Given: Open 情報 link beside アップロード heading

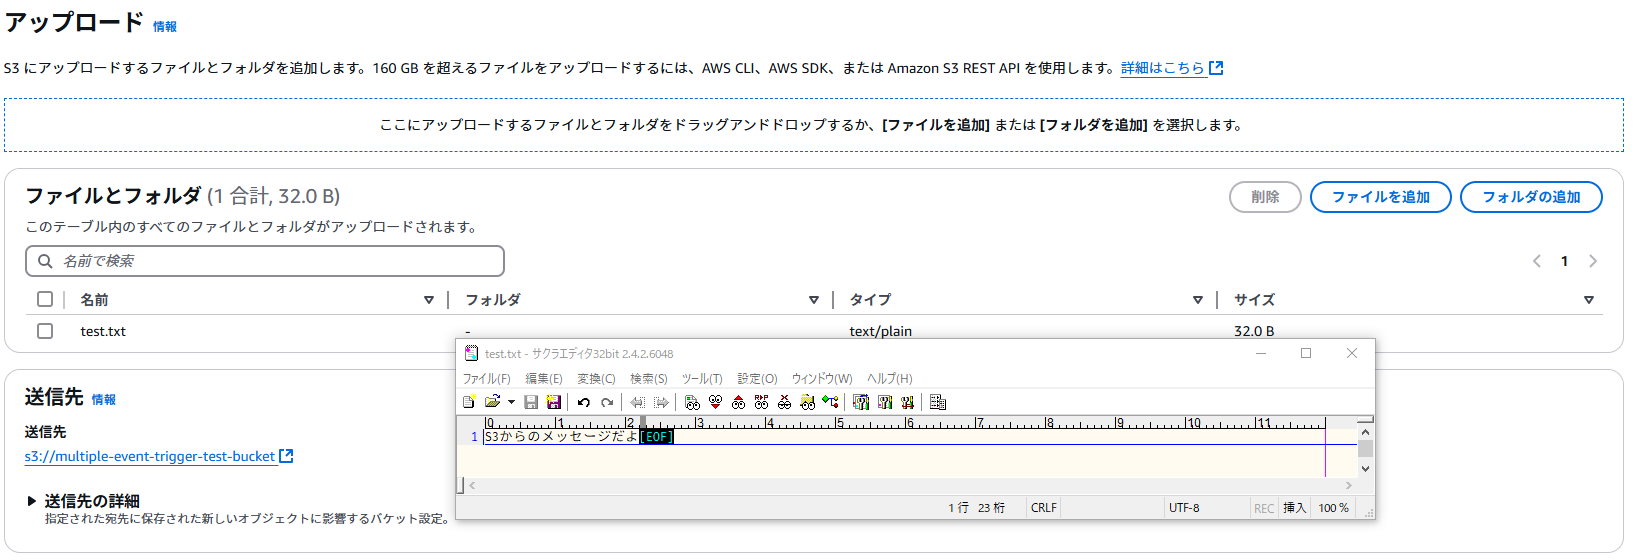Looking at the screenshot, I should pyautogui.click(x=165, y=27).
